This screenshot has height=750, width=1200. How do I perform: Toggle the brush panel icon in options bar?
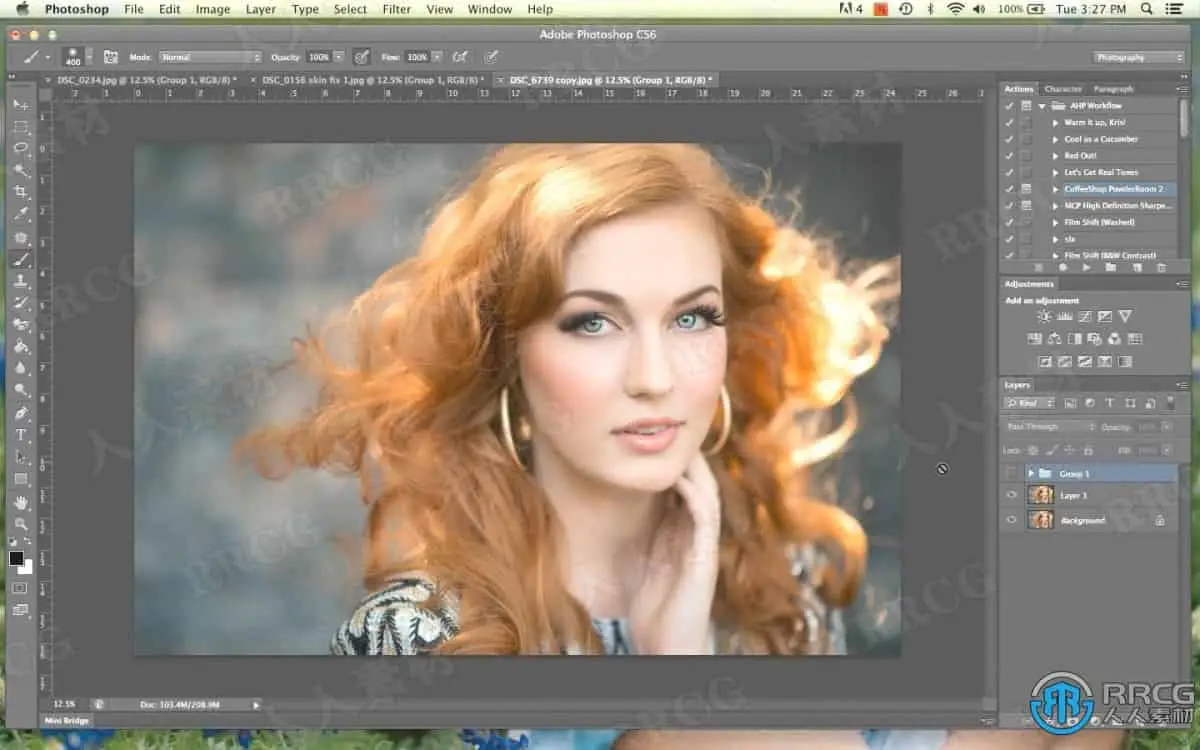[x=111, y=57]
